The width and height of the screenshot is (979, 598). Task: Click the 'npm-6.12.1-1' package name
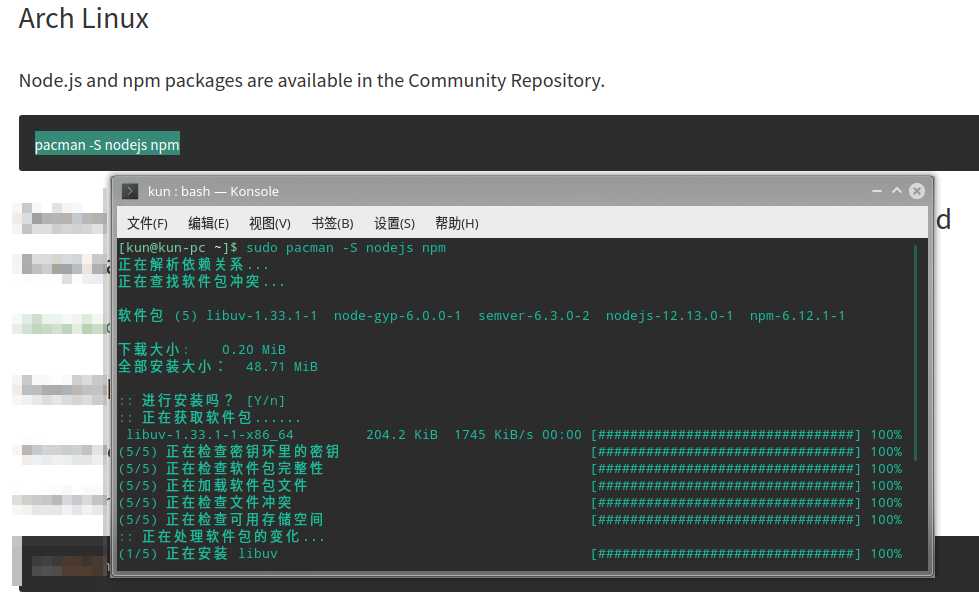(797, 316)
